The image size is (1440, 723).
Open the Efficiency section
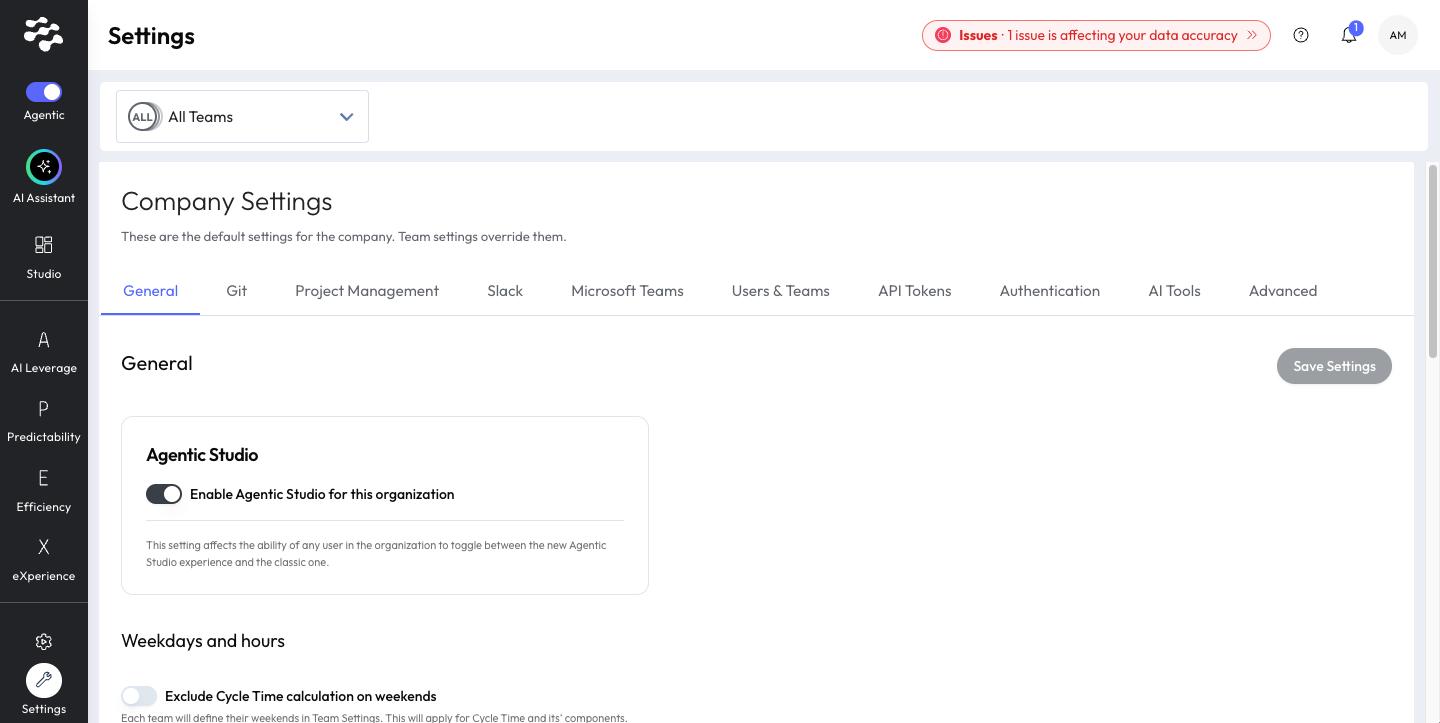tap(44, 490)
